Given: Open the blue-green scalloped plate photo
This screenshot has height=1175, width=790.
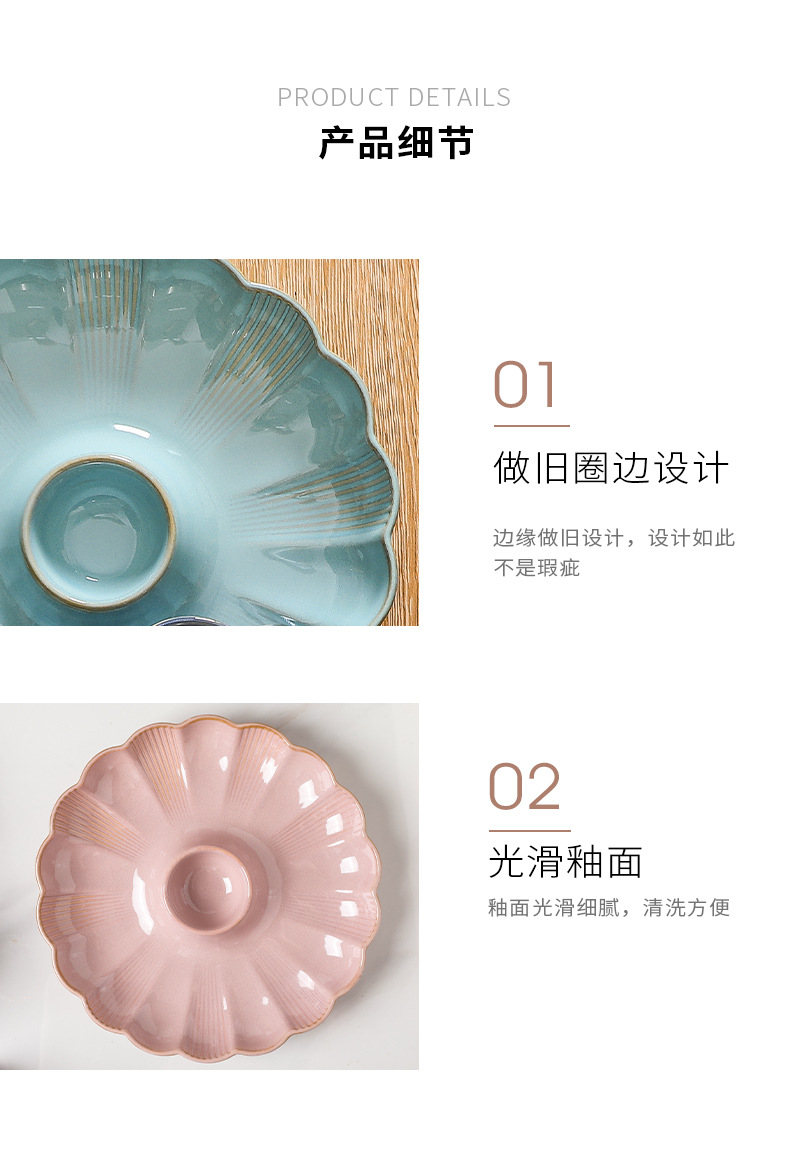Looking at the screenshot, I should tap(209, 442).
